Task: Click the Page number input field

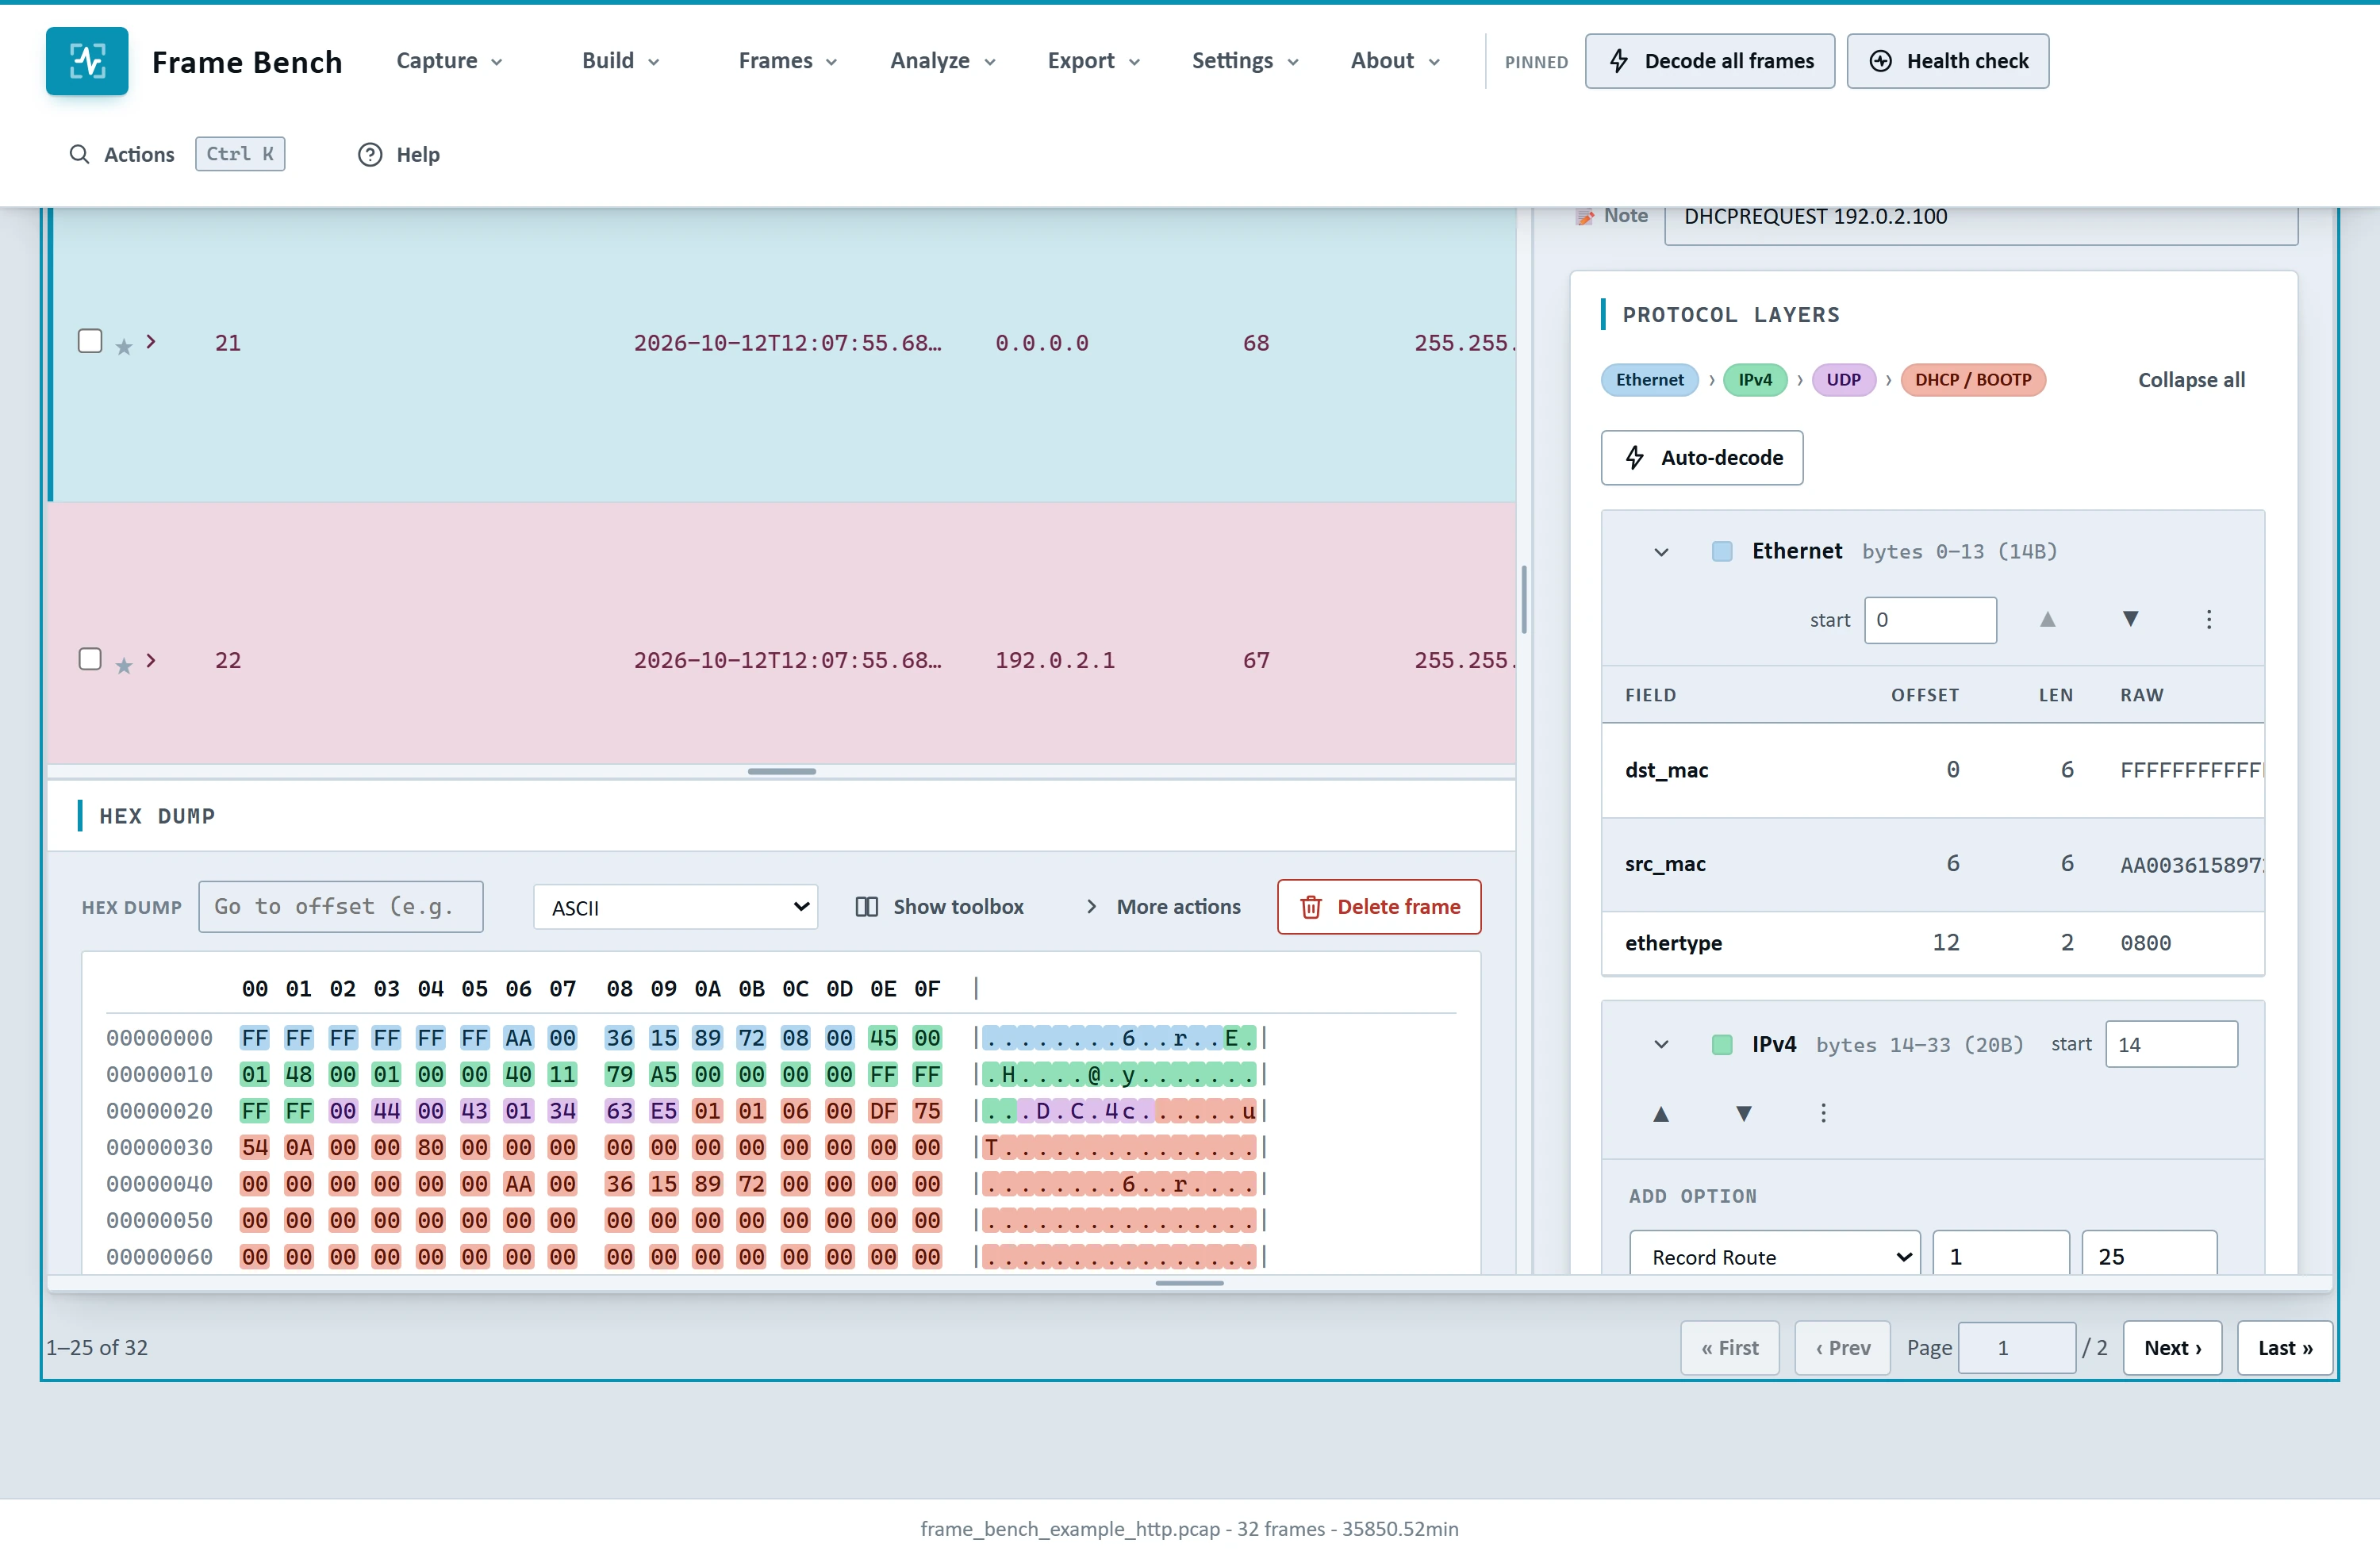Action: tap(2016, 1348)
